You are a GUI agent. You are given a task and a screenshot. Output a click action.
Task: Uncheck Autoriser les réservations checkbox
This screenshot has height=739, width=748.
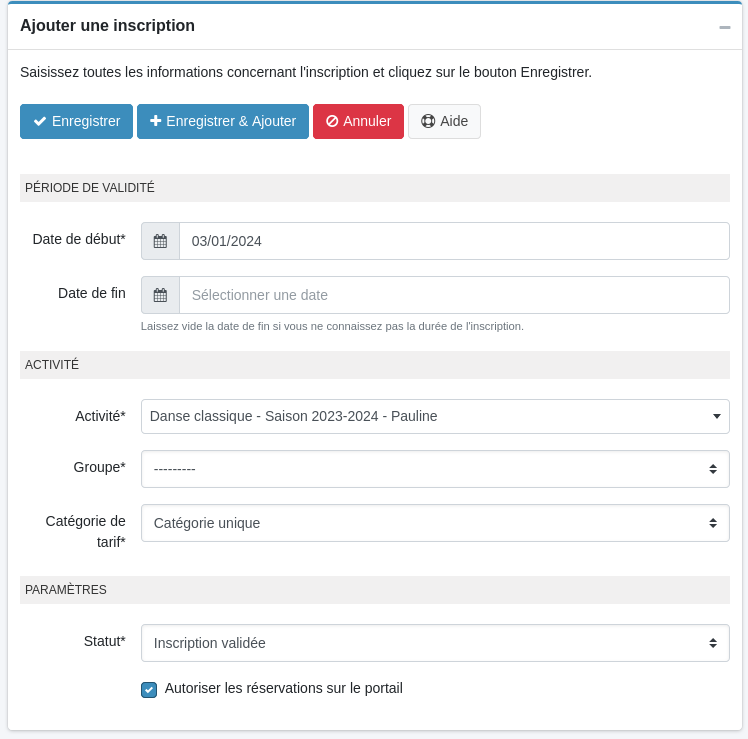[x=149, y=689]
